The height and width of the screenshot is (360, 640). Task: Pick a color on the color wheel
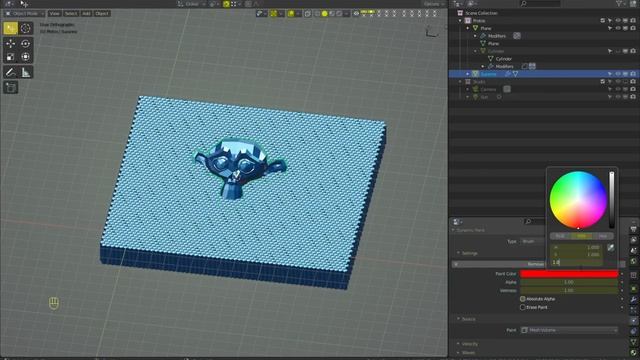click(x=578, y=200)
